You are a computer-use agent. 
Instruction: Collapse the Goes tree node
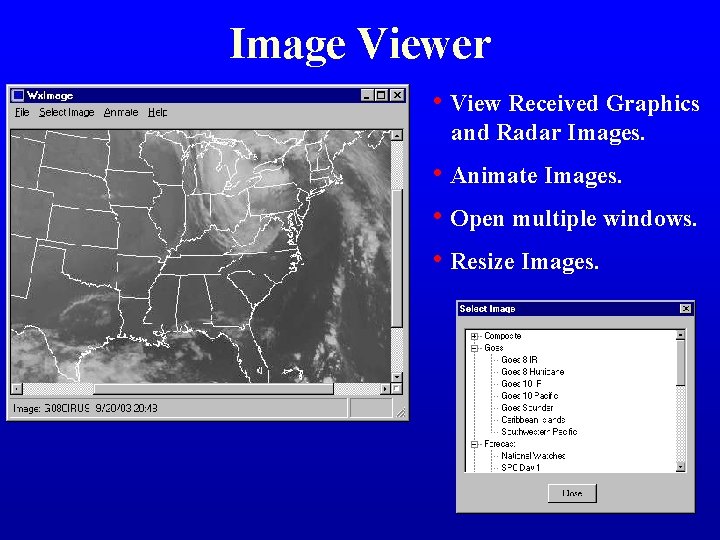click(x=474, y=348)
